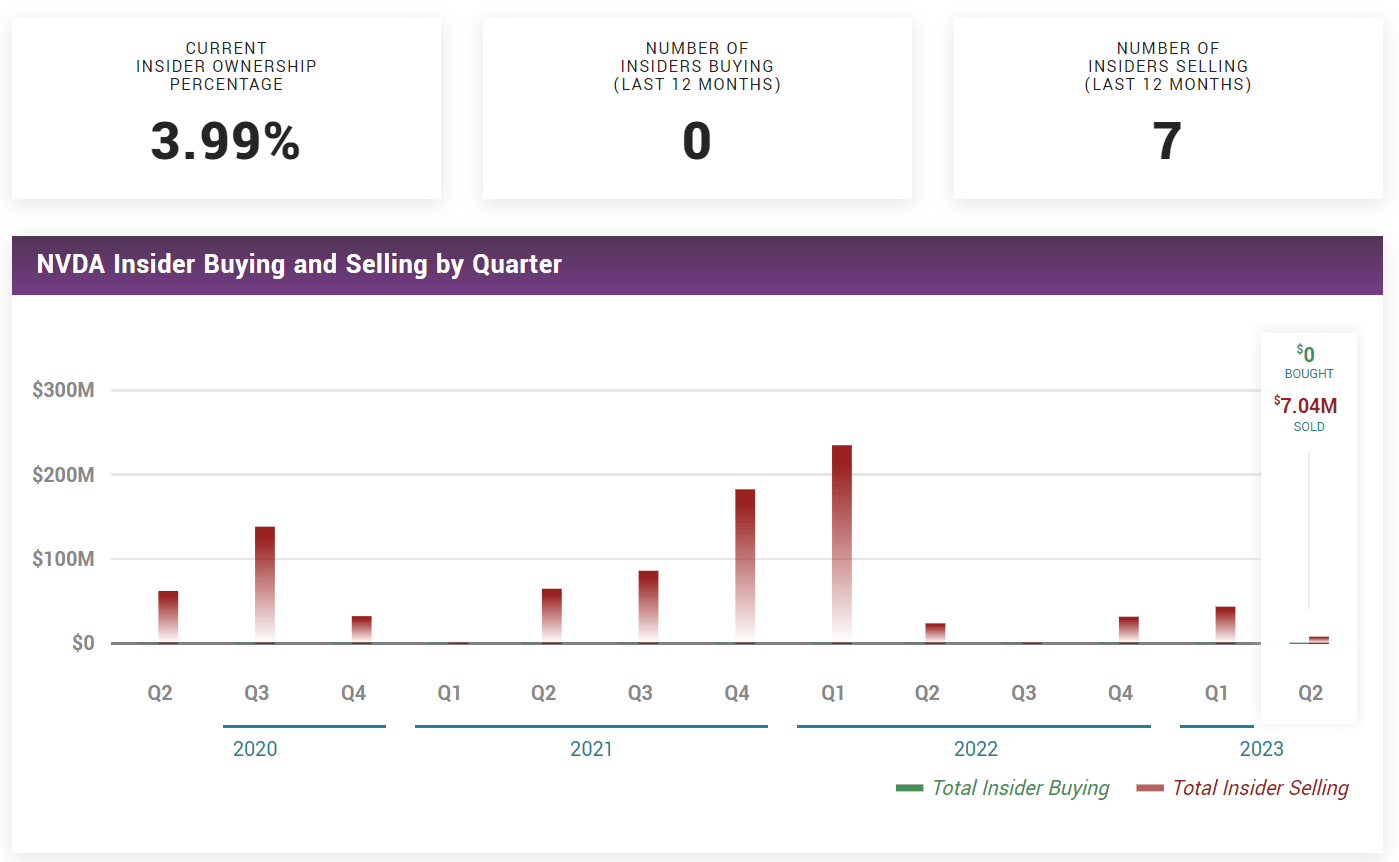
Task: Click the "BOUGHT" label in the tooltip
Action: 1309,374
